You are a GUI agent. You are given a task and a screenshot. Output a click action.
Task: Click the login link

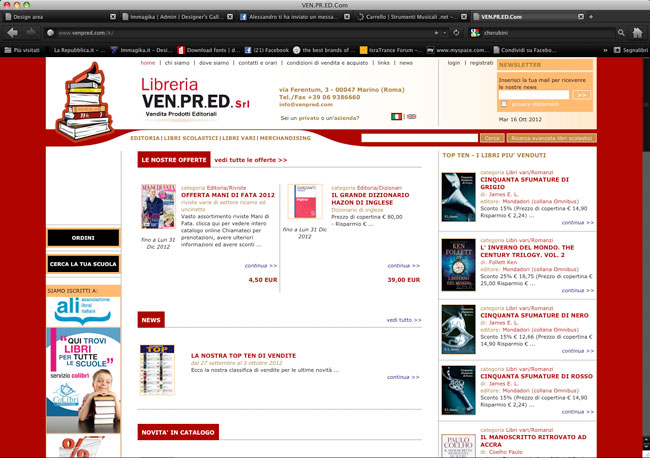click(x=454, y=63)
